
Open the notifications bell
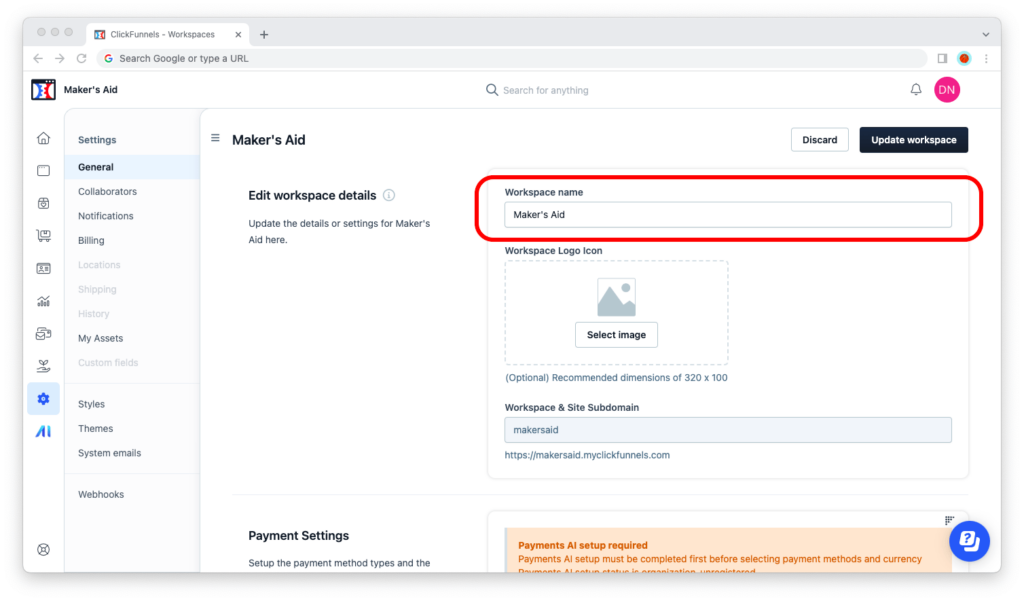point(916,89)
